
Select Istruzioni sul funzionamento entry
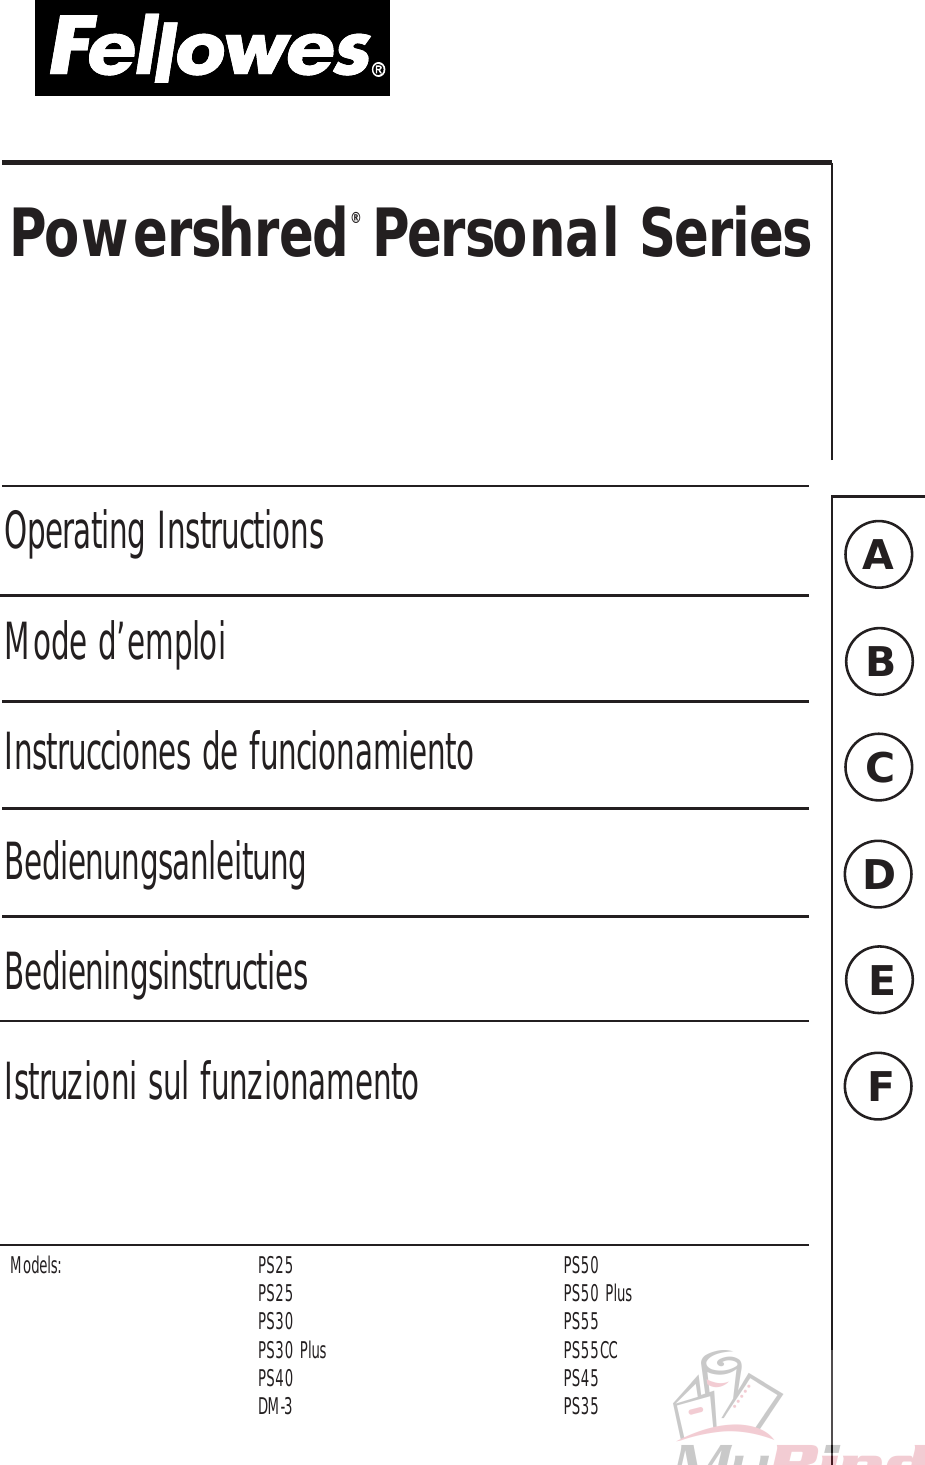point(211,1082)
